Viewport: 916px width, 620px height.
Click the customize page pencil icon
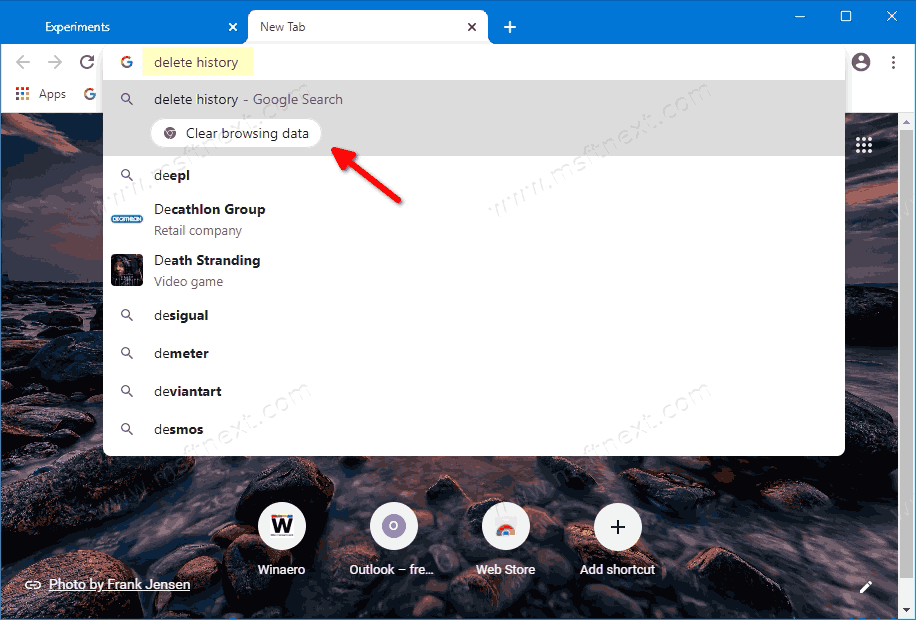tap(866, 587)
